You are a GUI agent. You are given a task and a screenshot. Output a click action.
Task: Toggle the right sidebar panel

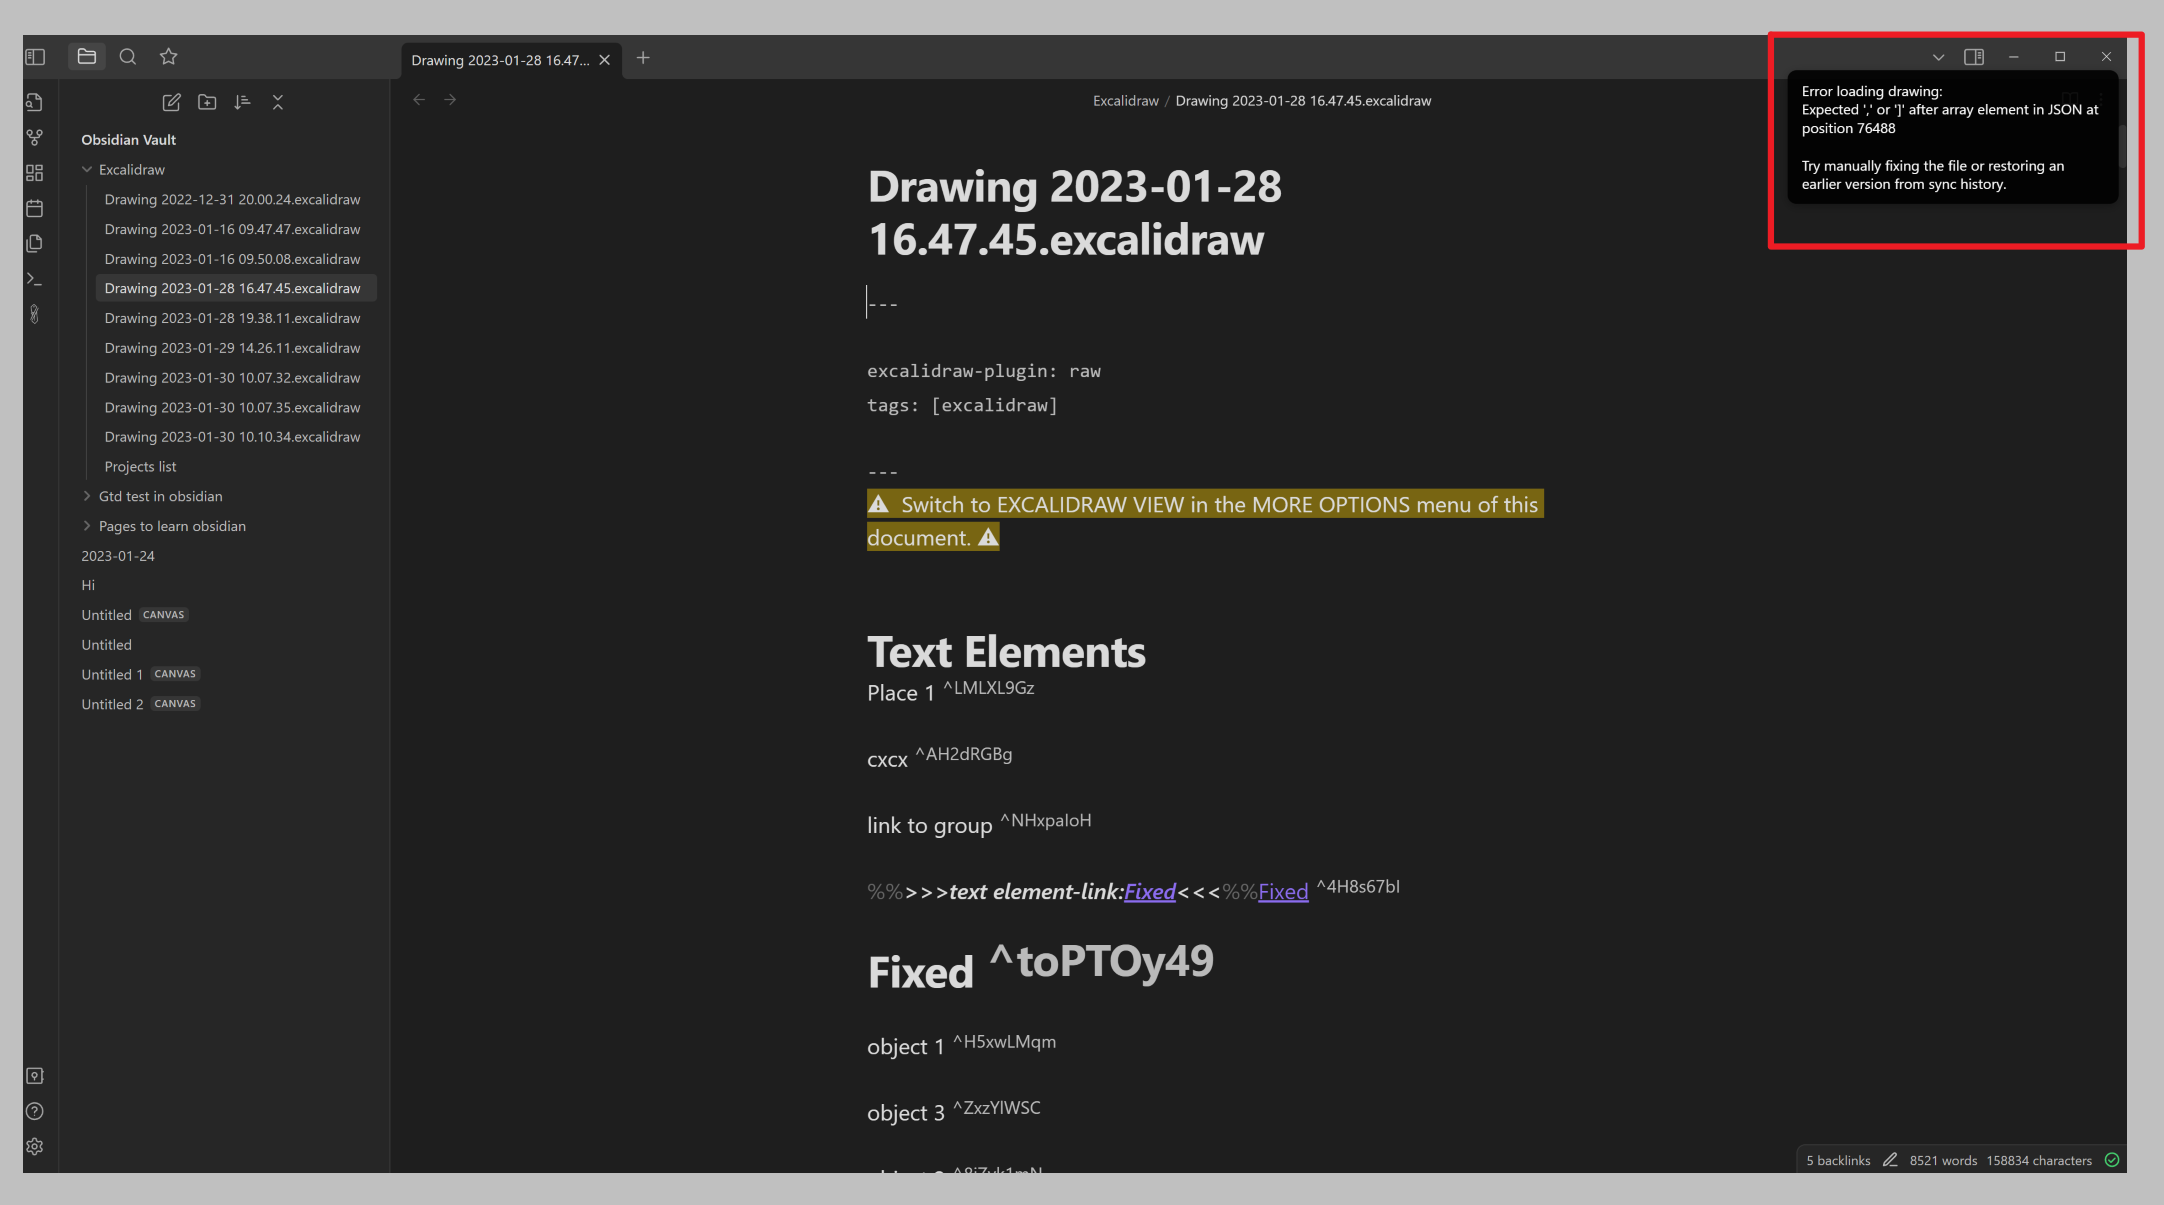coord(1974,57)
